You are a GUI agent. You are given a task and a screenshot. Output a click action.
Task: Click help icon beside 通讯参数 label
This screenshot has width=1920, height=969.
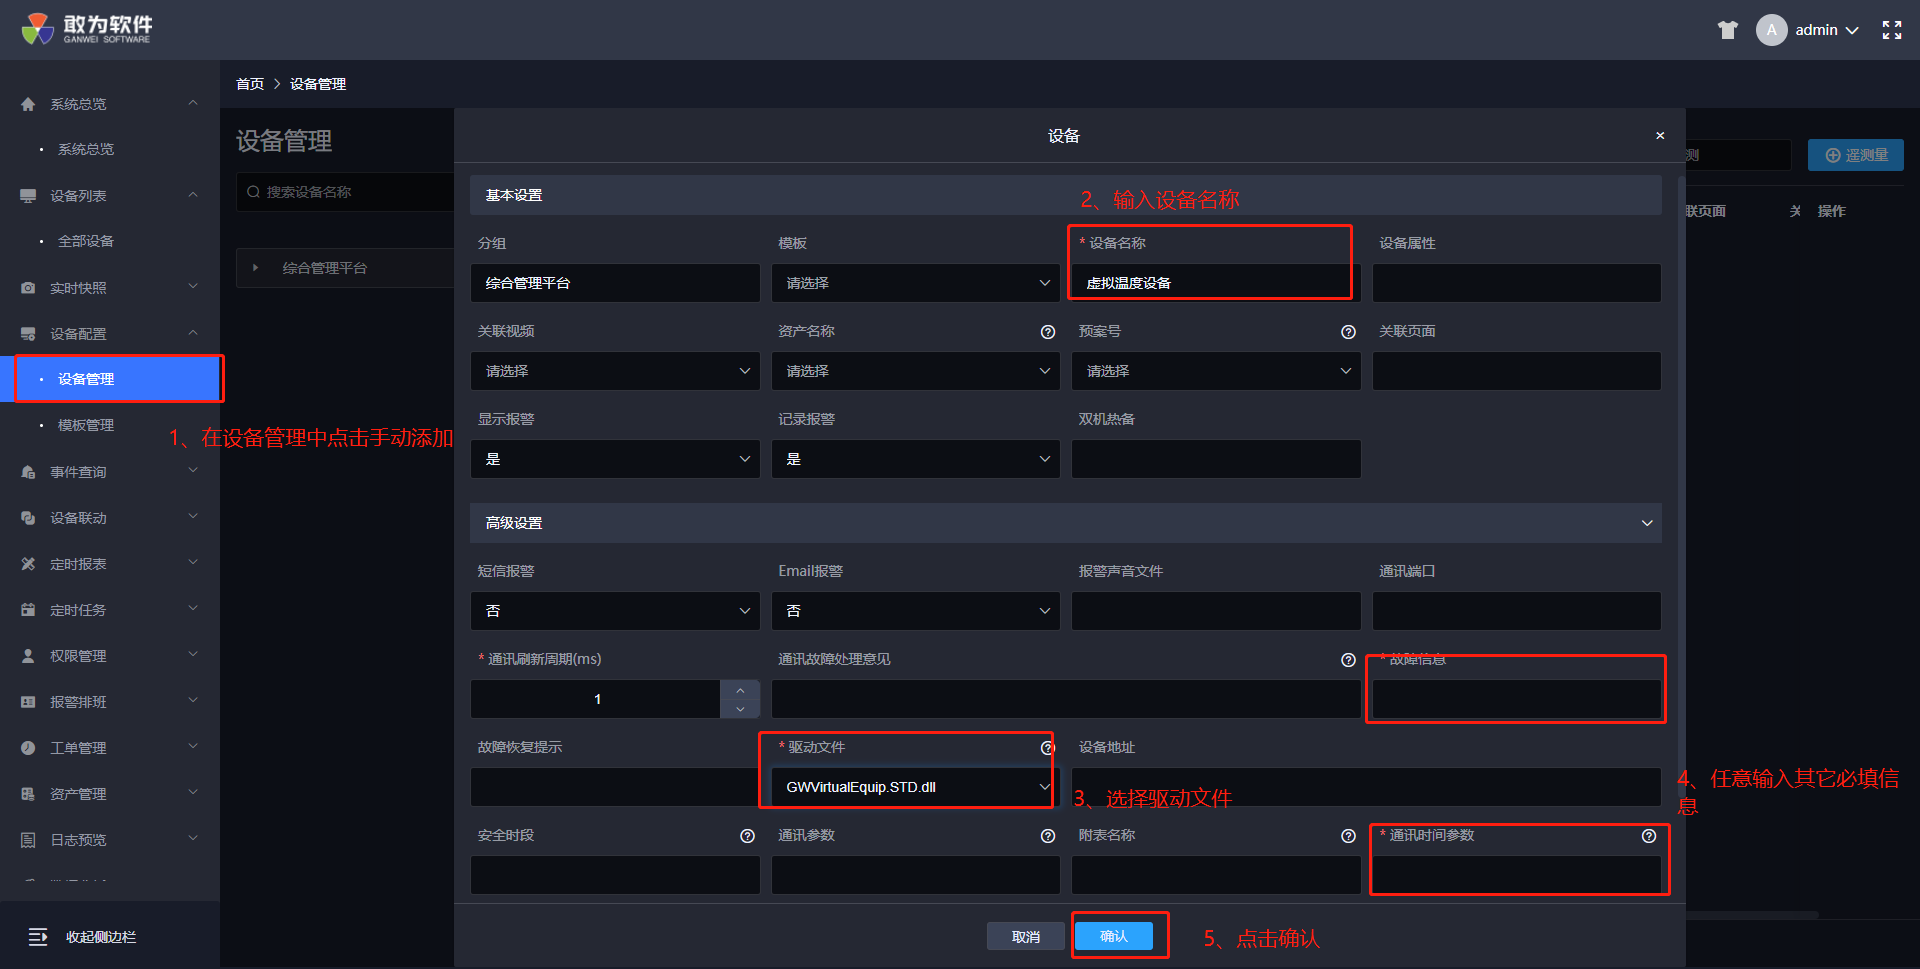(1047, 836)
